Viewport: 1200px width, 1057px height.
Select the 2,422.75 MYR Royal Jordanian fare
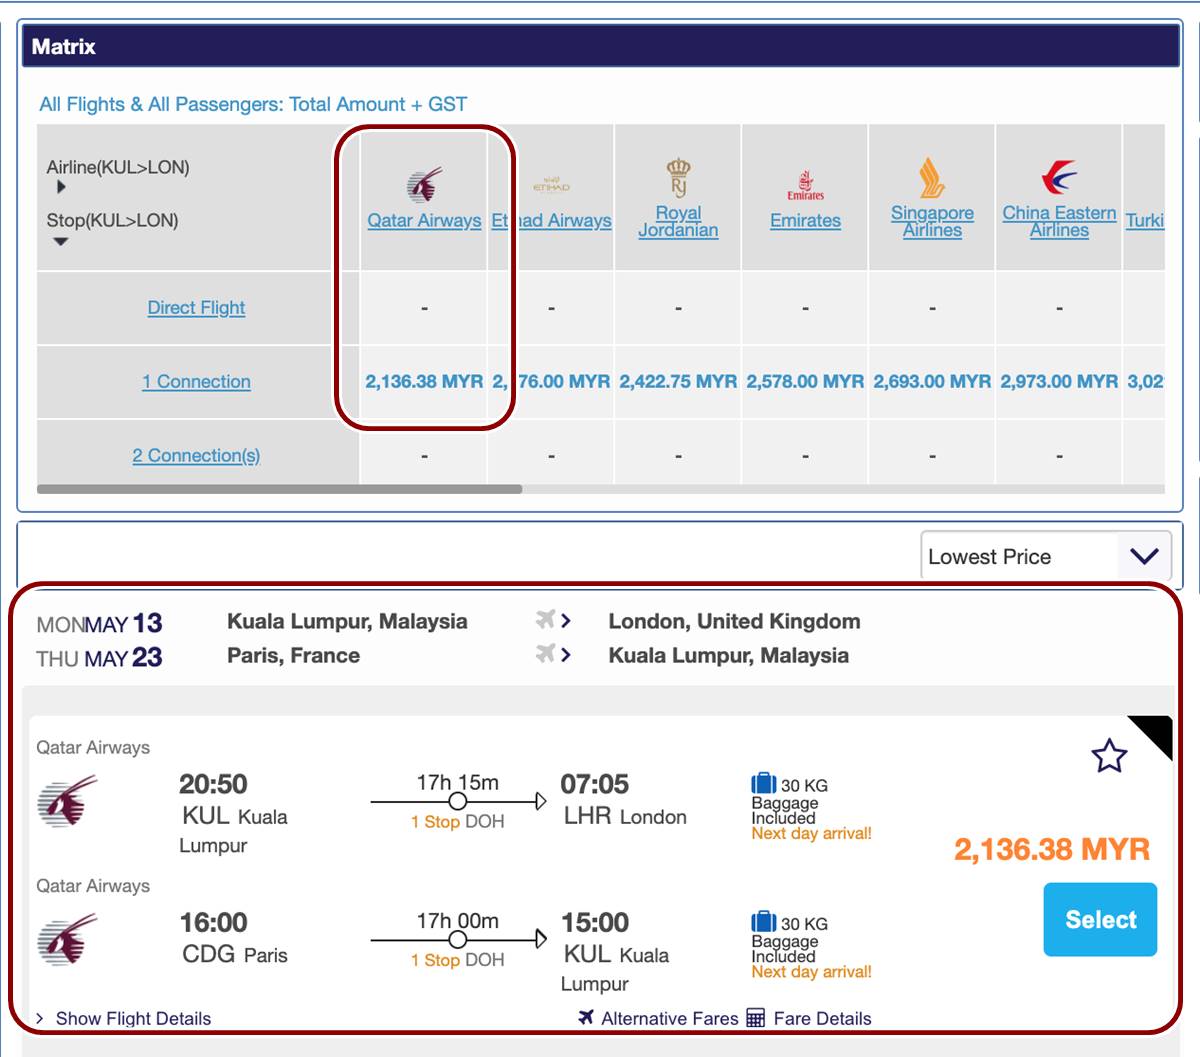pyautogui.click(x=678, y=382)
